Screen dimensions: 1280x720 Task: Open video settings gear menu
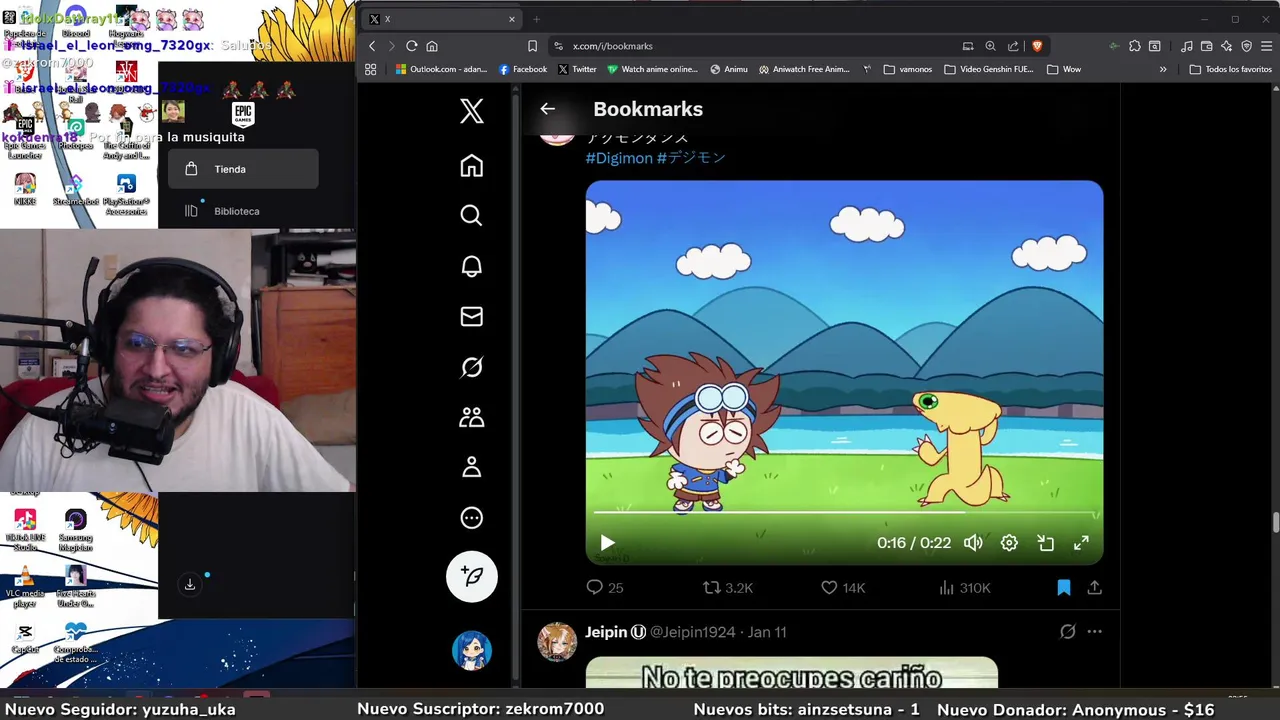coord(1009,543)
